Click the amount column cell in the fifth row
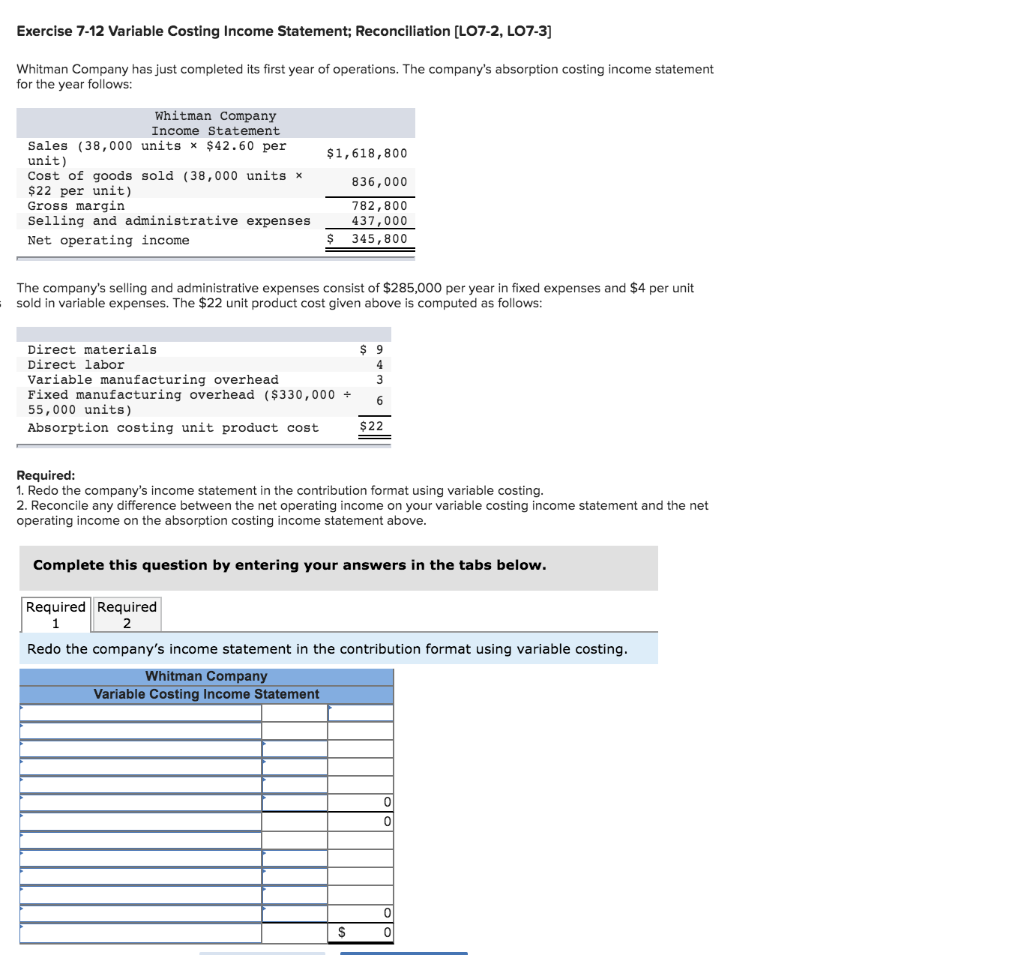The image size is (1024, 955). click(361, 782)
